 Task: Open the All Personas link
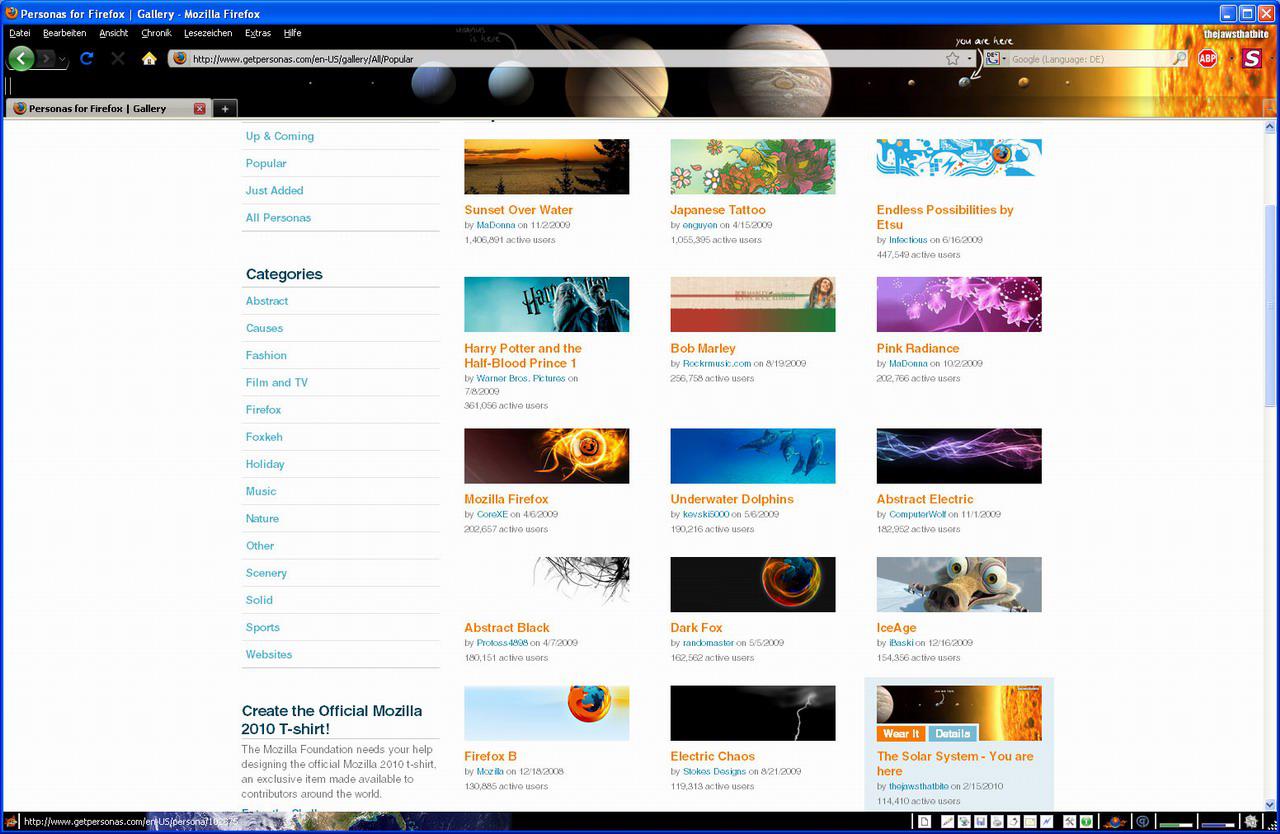pyautogui.click(x=279, y=217)
